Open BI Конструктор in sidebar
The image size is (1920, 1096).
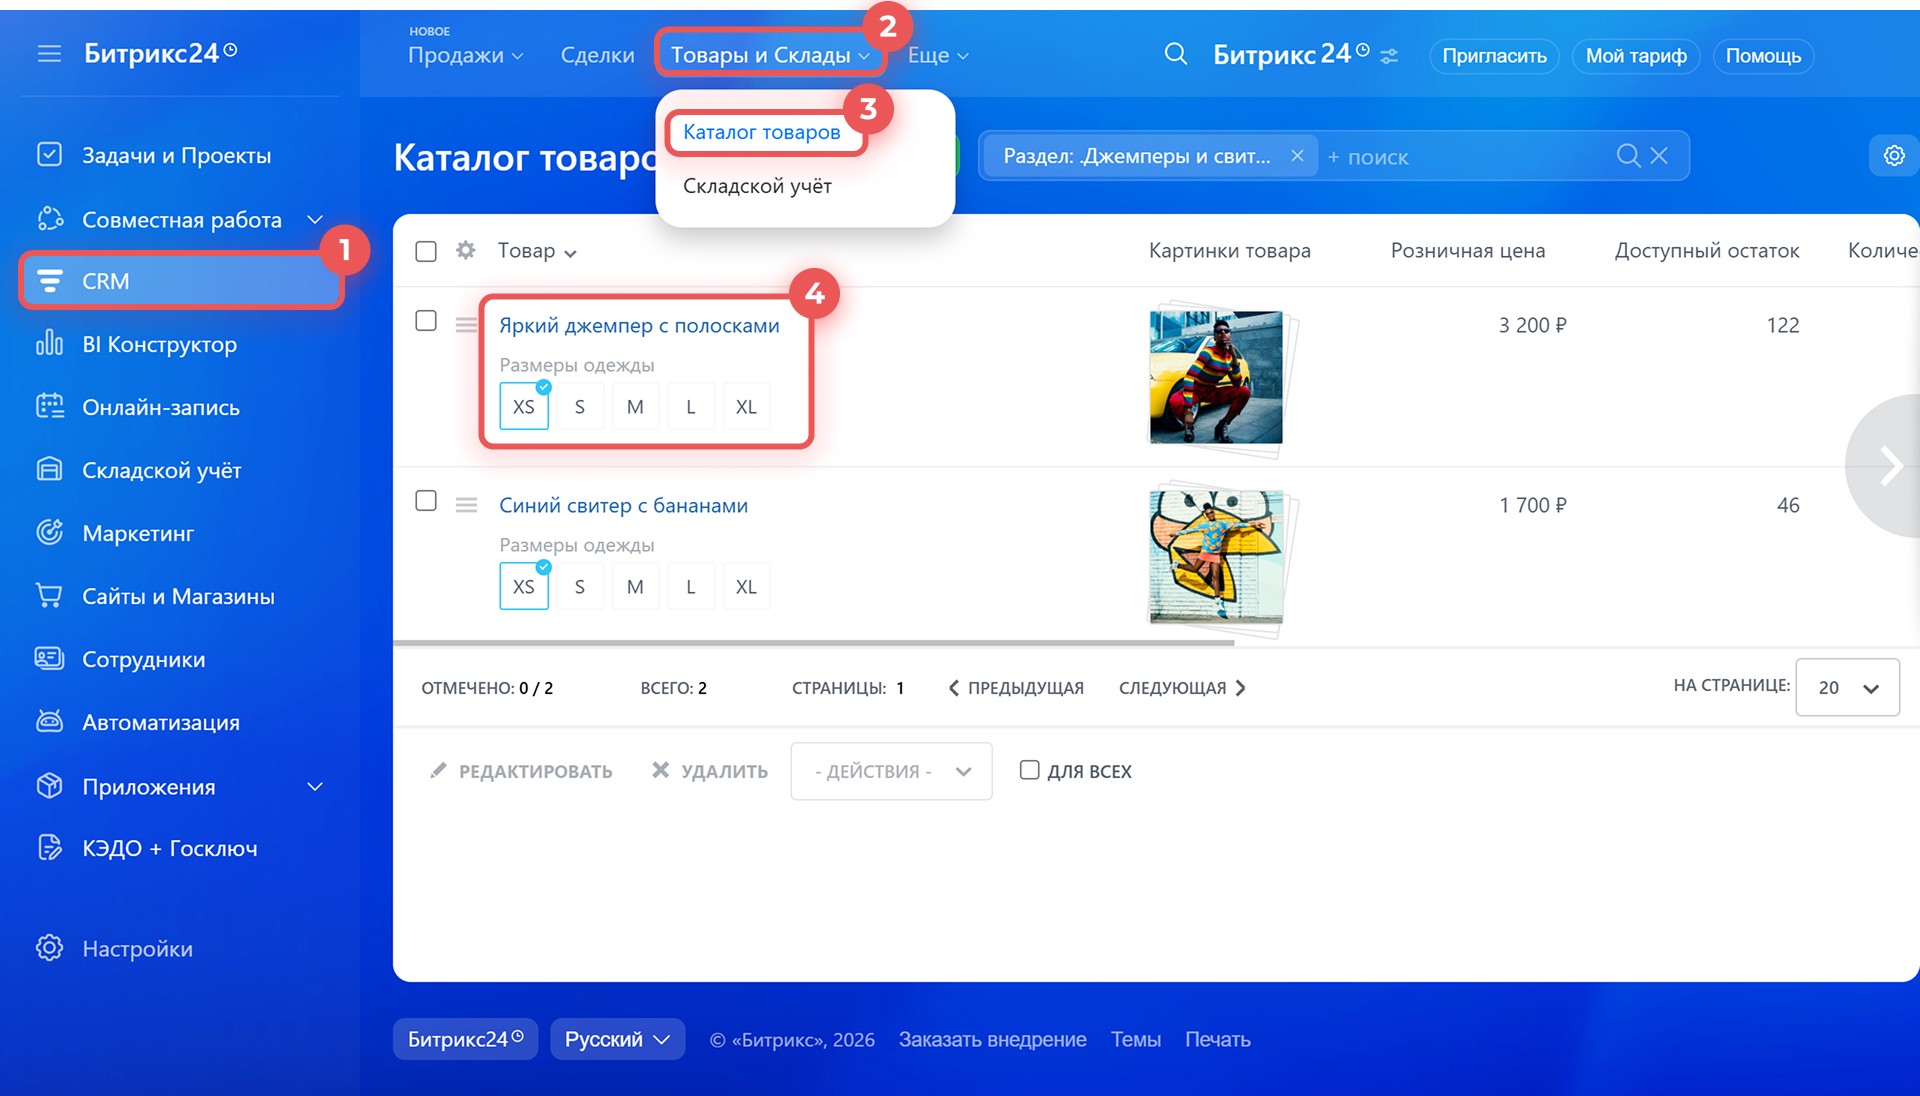[x=159, y=344]
